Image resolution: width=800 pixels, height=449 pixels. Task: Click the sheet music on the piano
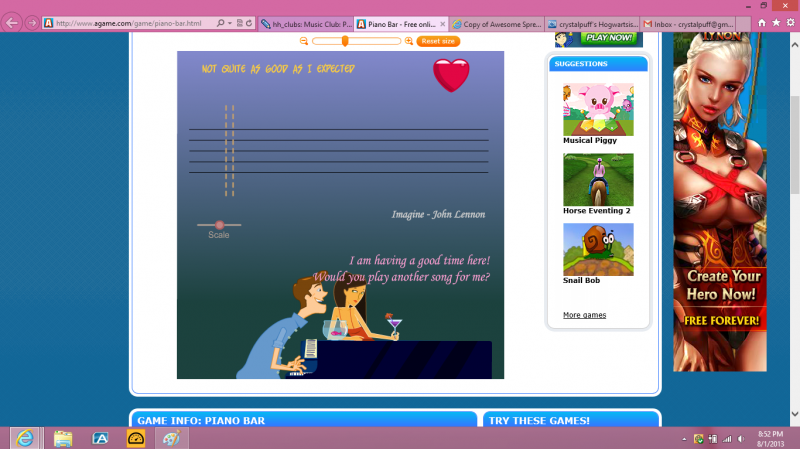point(311,348)
